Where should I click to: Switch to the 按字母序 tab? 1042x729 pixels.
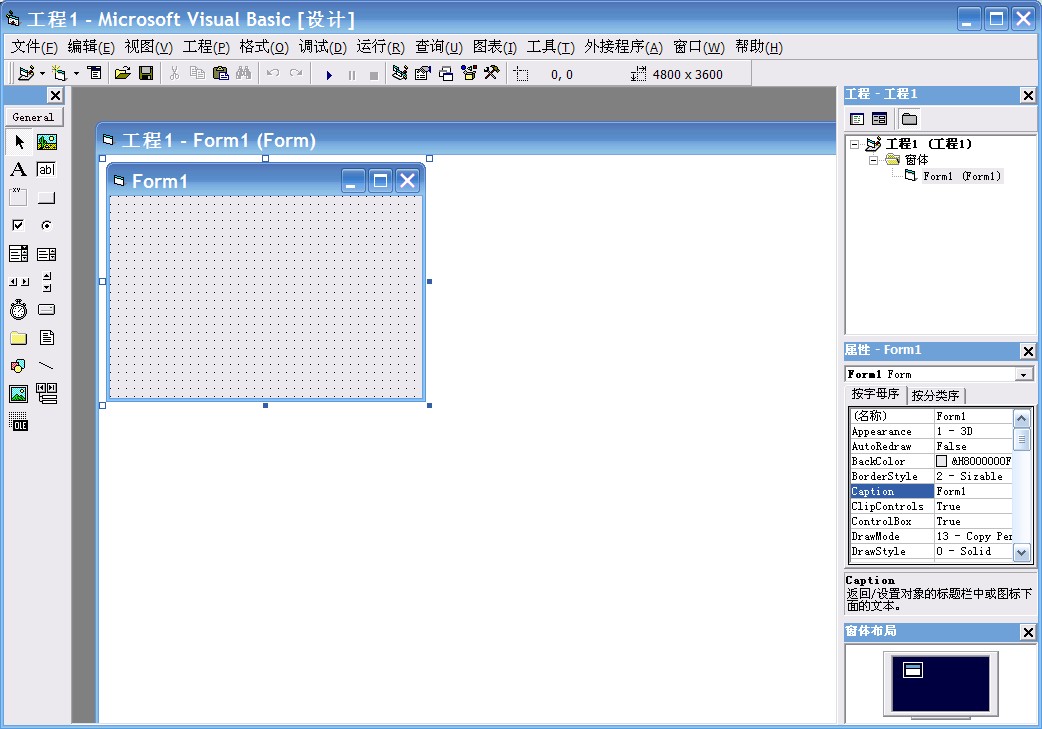pos(875,394)
